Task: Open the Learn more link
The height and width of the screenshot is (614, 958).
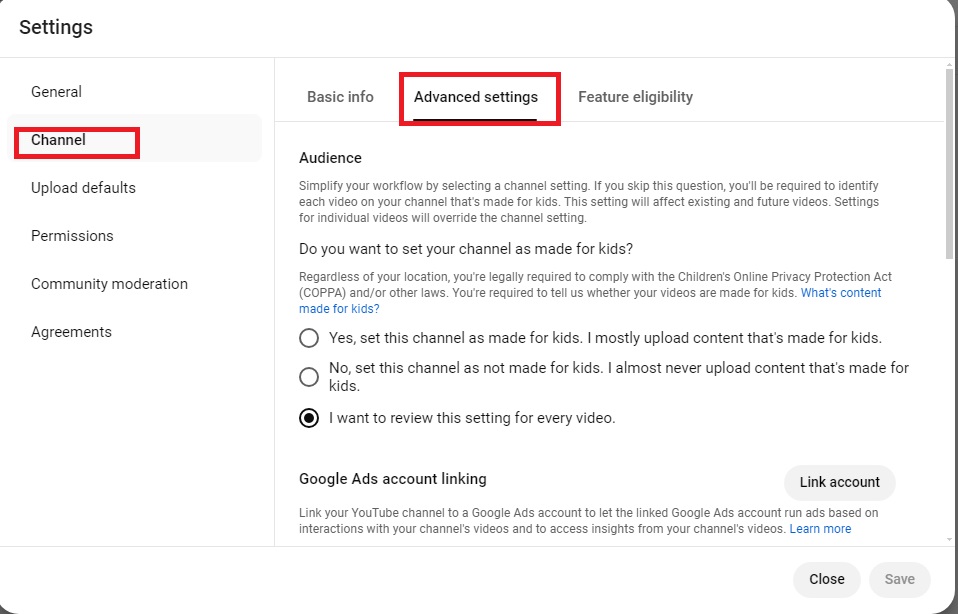Action: 820,529
